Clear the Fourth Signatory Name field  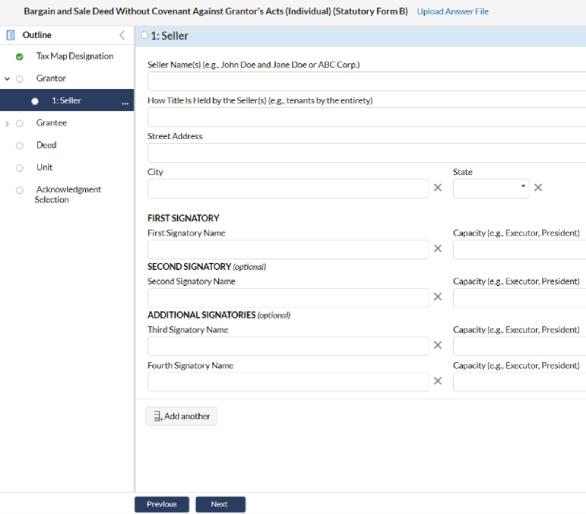(x=438, y=381)
